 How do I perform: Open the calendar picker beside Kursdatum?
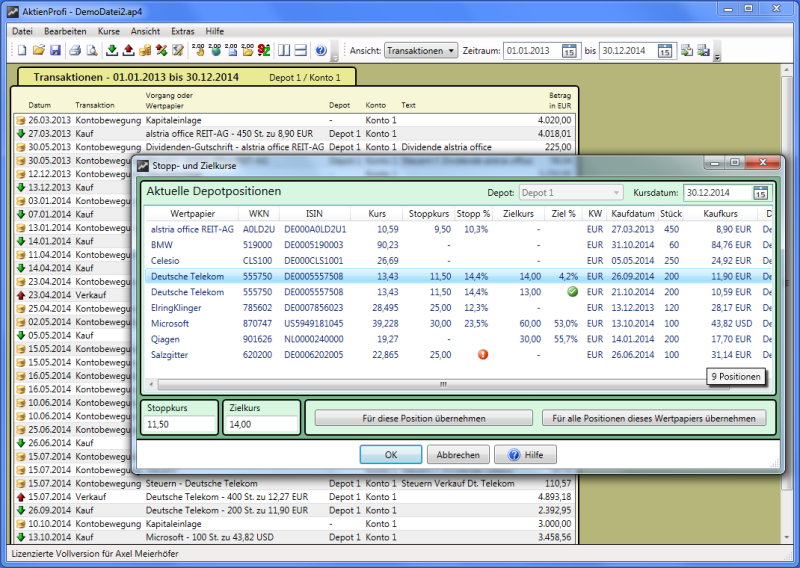click(760, 193)
